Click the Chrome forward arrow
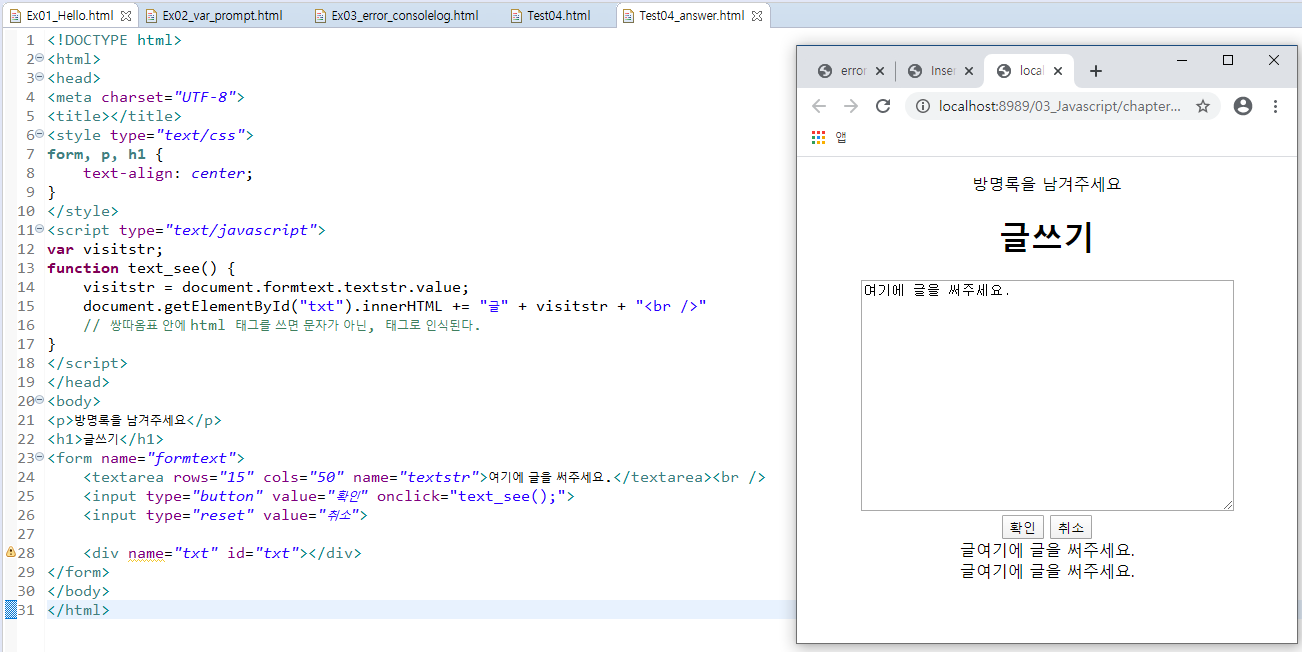The image size is (1302, 652). point(851,106)
